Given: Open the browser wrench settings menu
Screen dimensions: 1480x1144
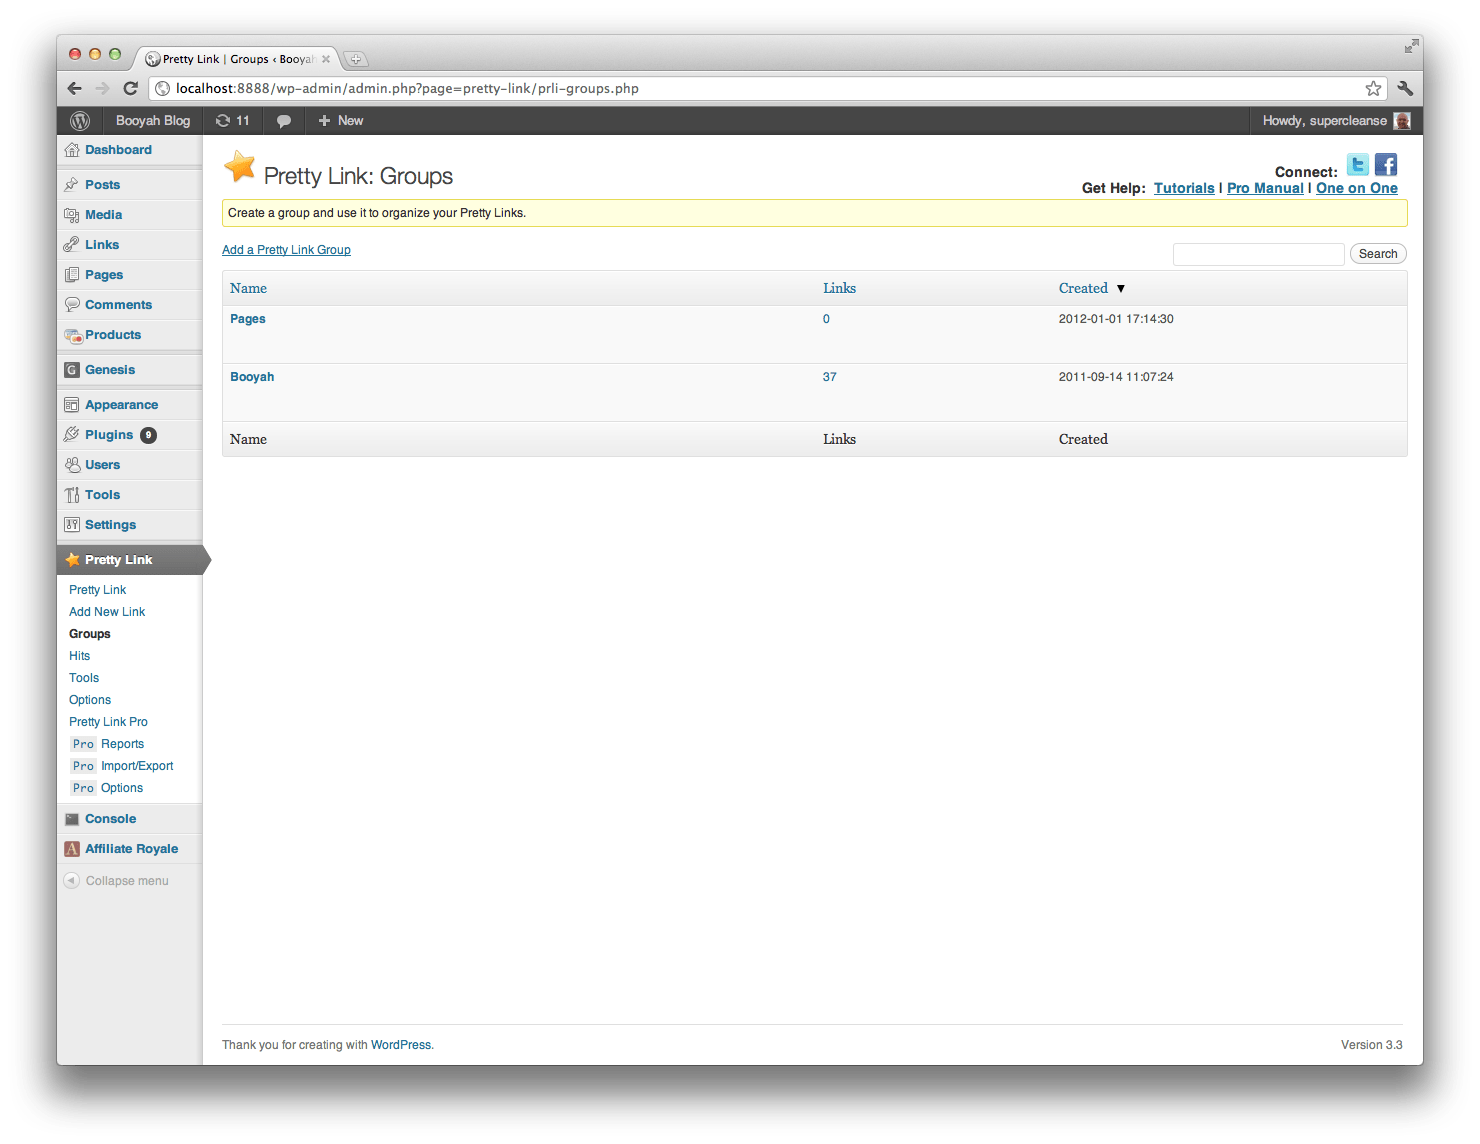Looking at the screenshot, I should click(1405, 88).
